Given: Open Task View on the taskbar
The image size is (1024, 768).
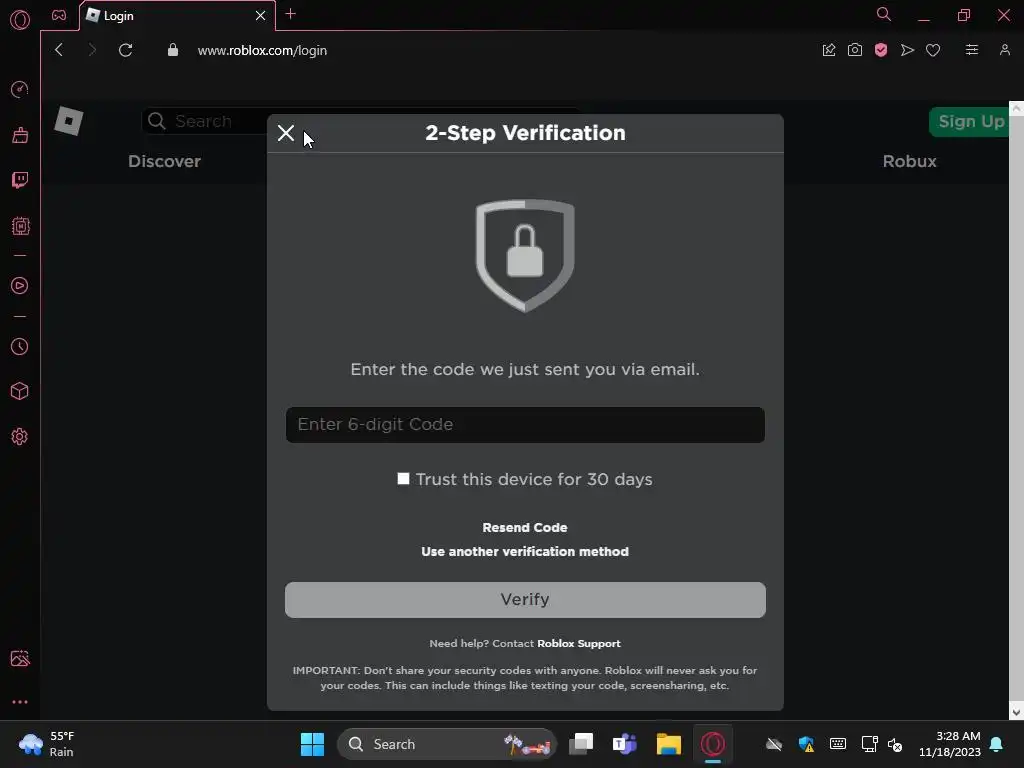Looking at the screenshot, I should [581, 744].
